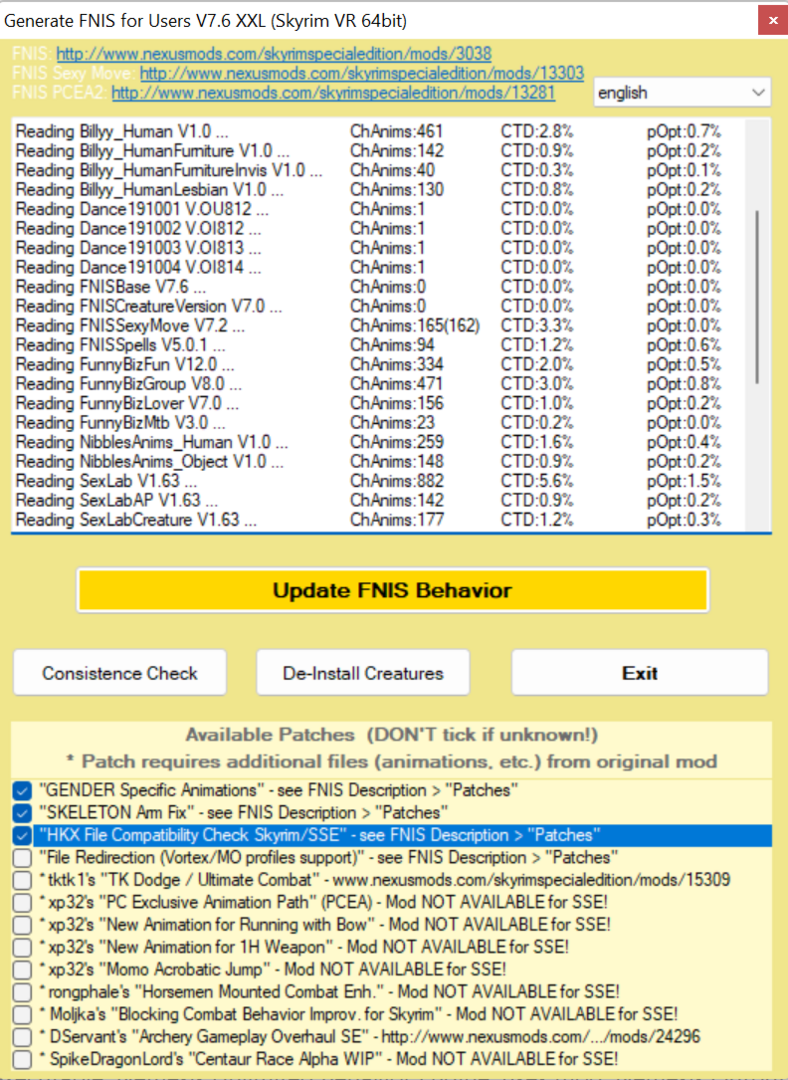Image resolution: width=788 pixels, height=1080 pixels.
Task: Click De-Install Creatures button
Action: pyautogui.click(x=363, y=673)
